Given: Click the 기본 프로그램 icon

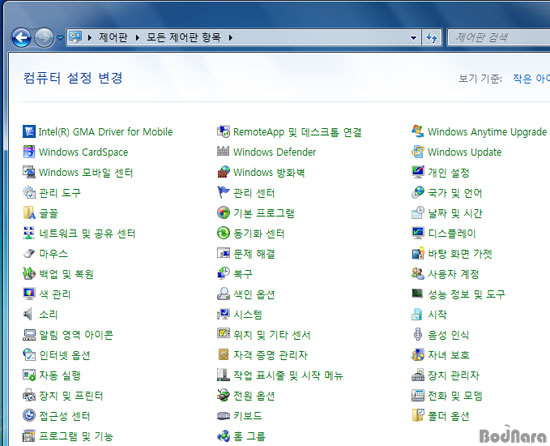Looking at the screenshot, I should click(223, 213).
